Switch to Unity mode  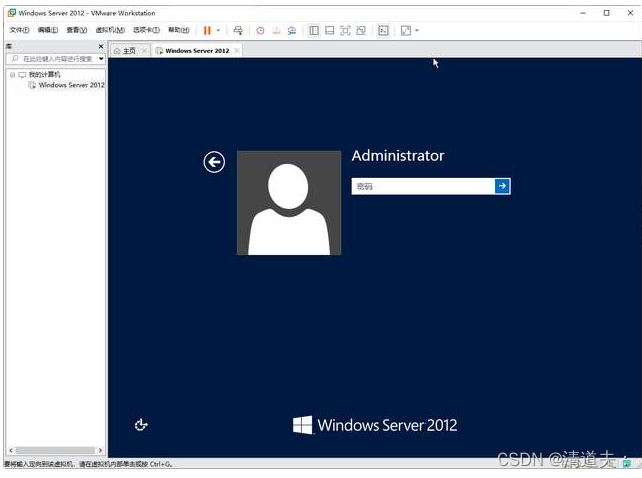pyautogui.click(x=361, y=30)
